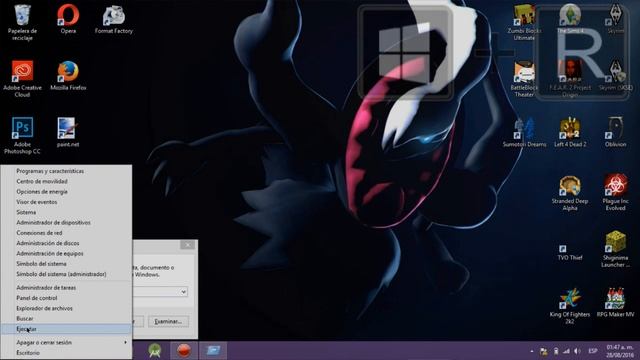Expand Apagar o cerrar sesión submenu
Viewport: 640px width, 360px height.
coord(66,342)
